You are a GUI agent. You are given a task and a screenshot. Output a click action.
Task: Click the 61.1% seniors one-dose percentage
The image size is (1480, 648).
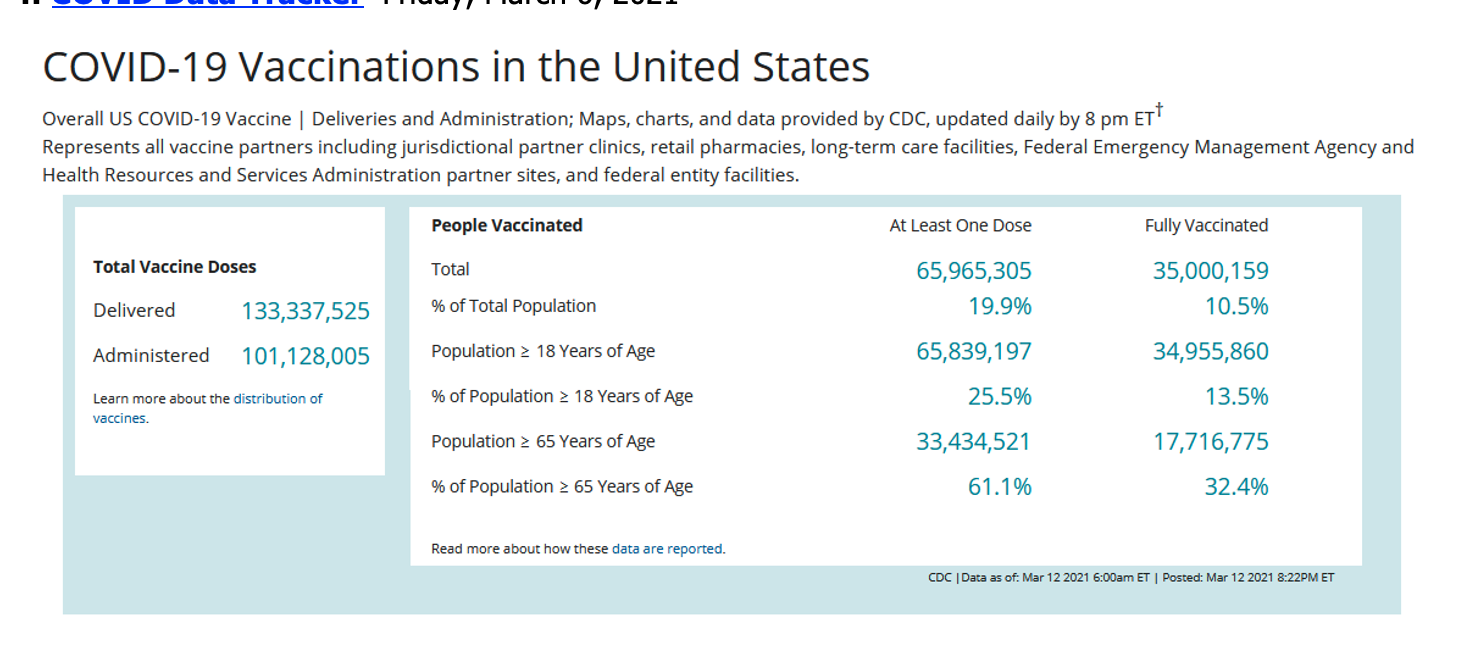pyautogui.click(x=999, y=487)
